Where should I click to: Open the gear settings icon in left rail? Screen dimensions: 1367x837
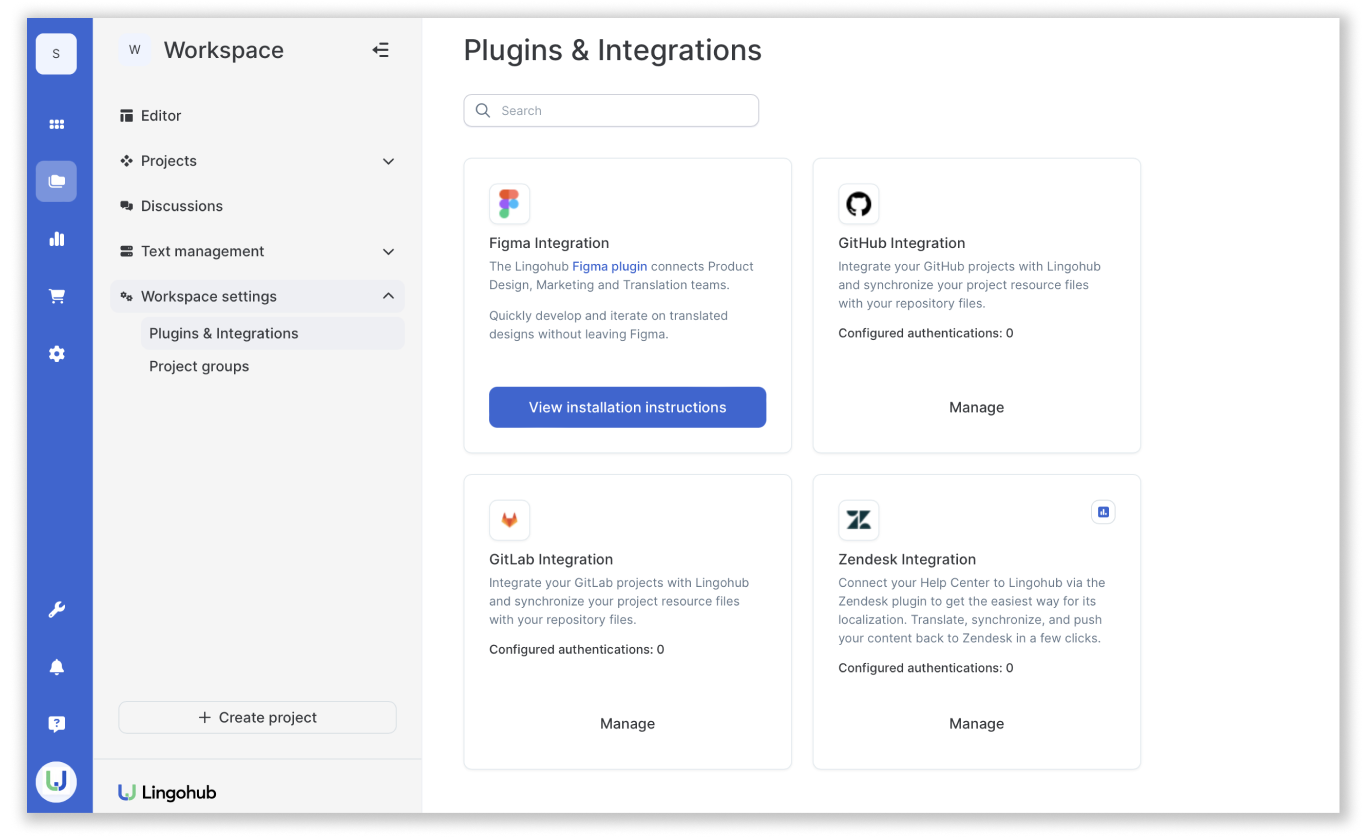pyautogui.click(x=56, y=354)
